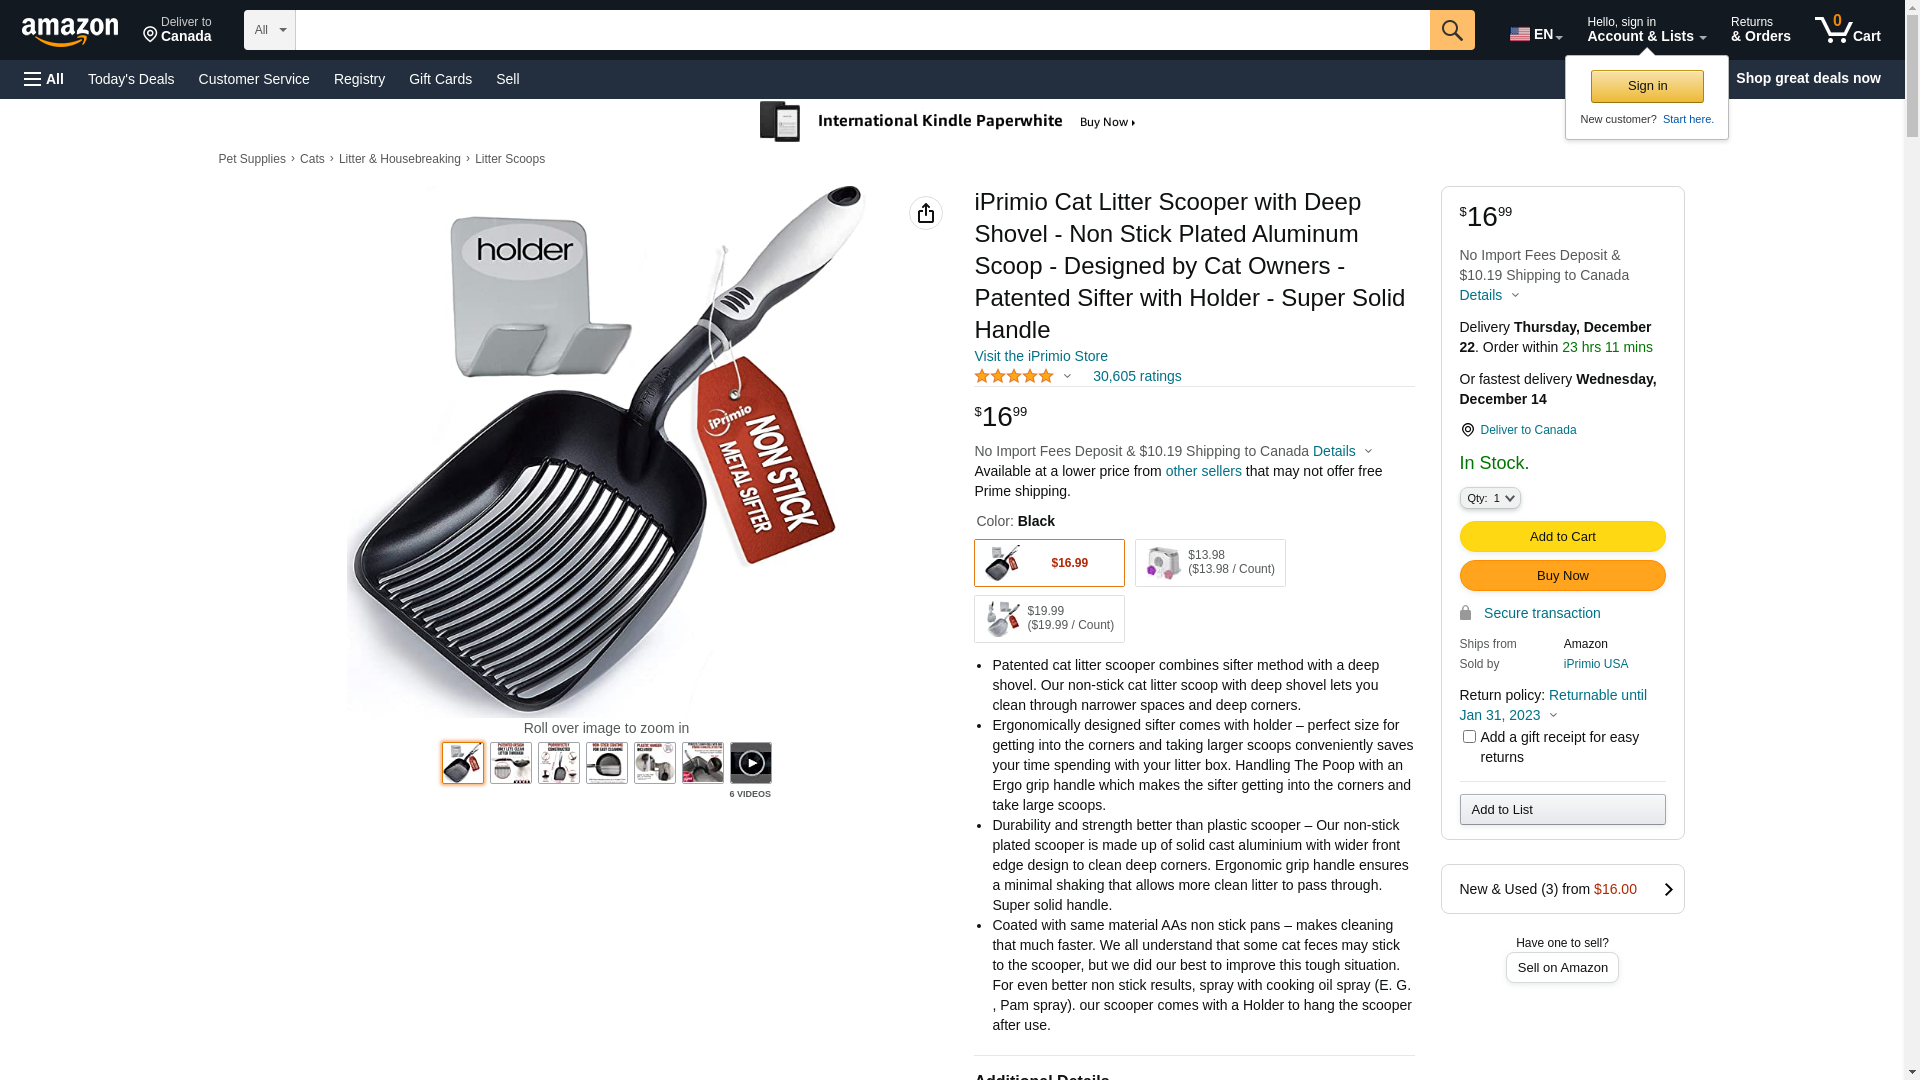Click the main search input field
The image size is (1920, 1080).
(x=862, y=30)
